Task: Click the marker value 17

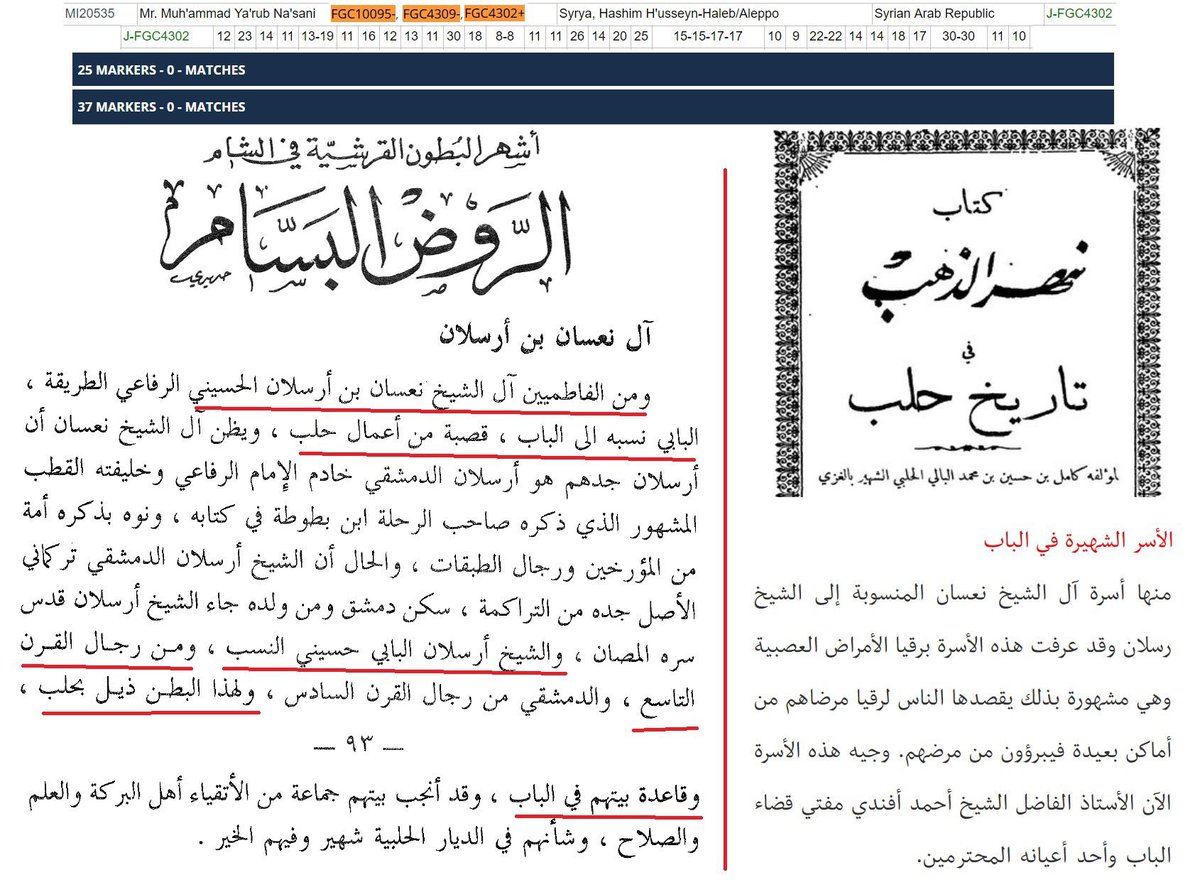Action: (x=920, y=35)
